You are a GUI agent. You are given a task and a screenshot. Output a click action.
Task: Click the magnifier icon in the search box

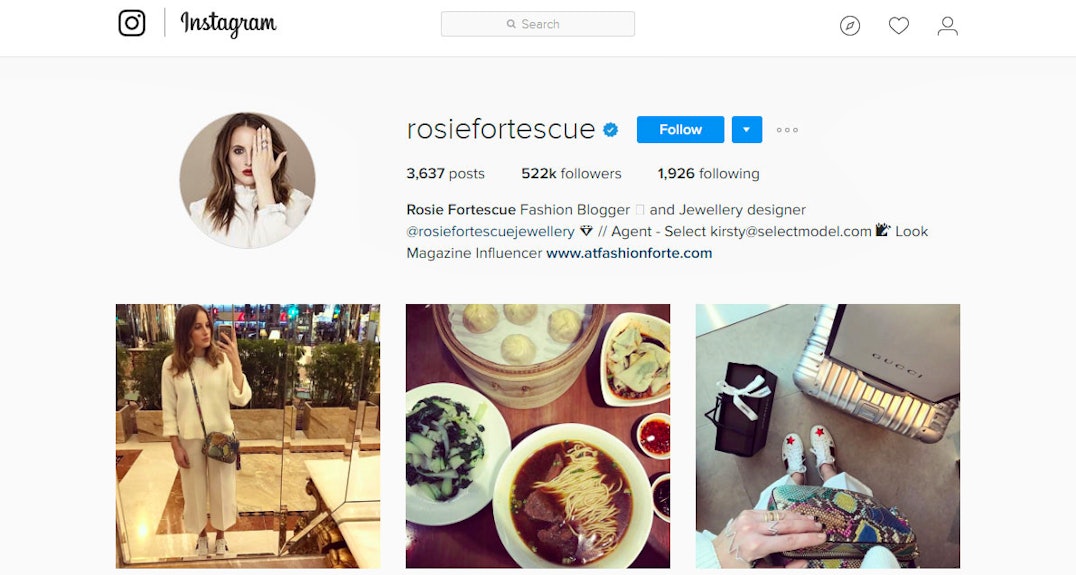(511, 24)
